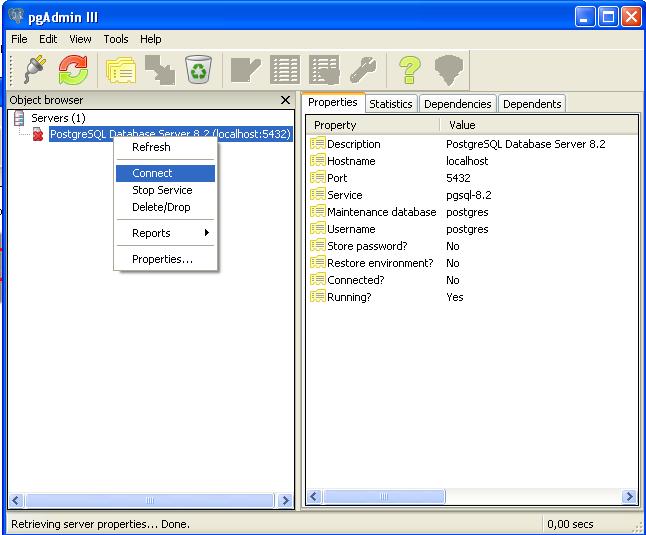Click the Servers group icon in tree
Screen dimensions: 646x535
pyautogui.click(x=19, y=118)
